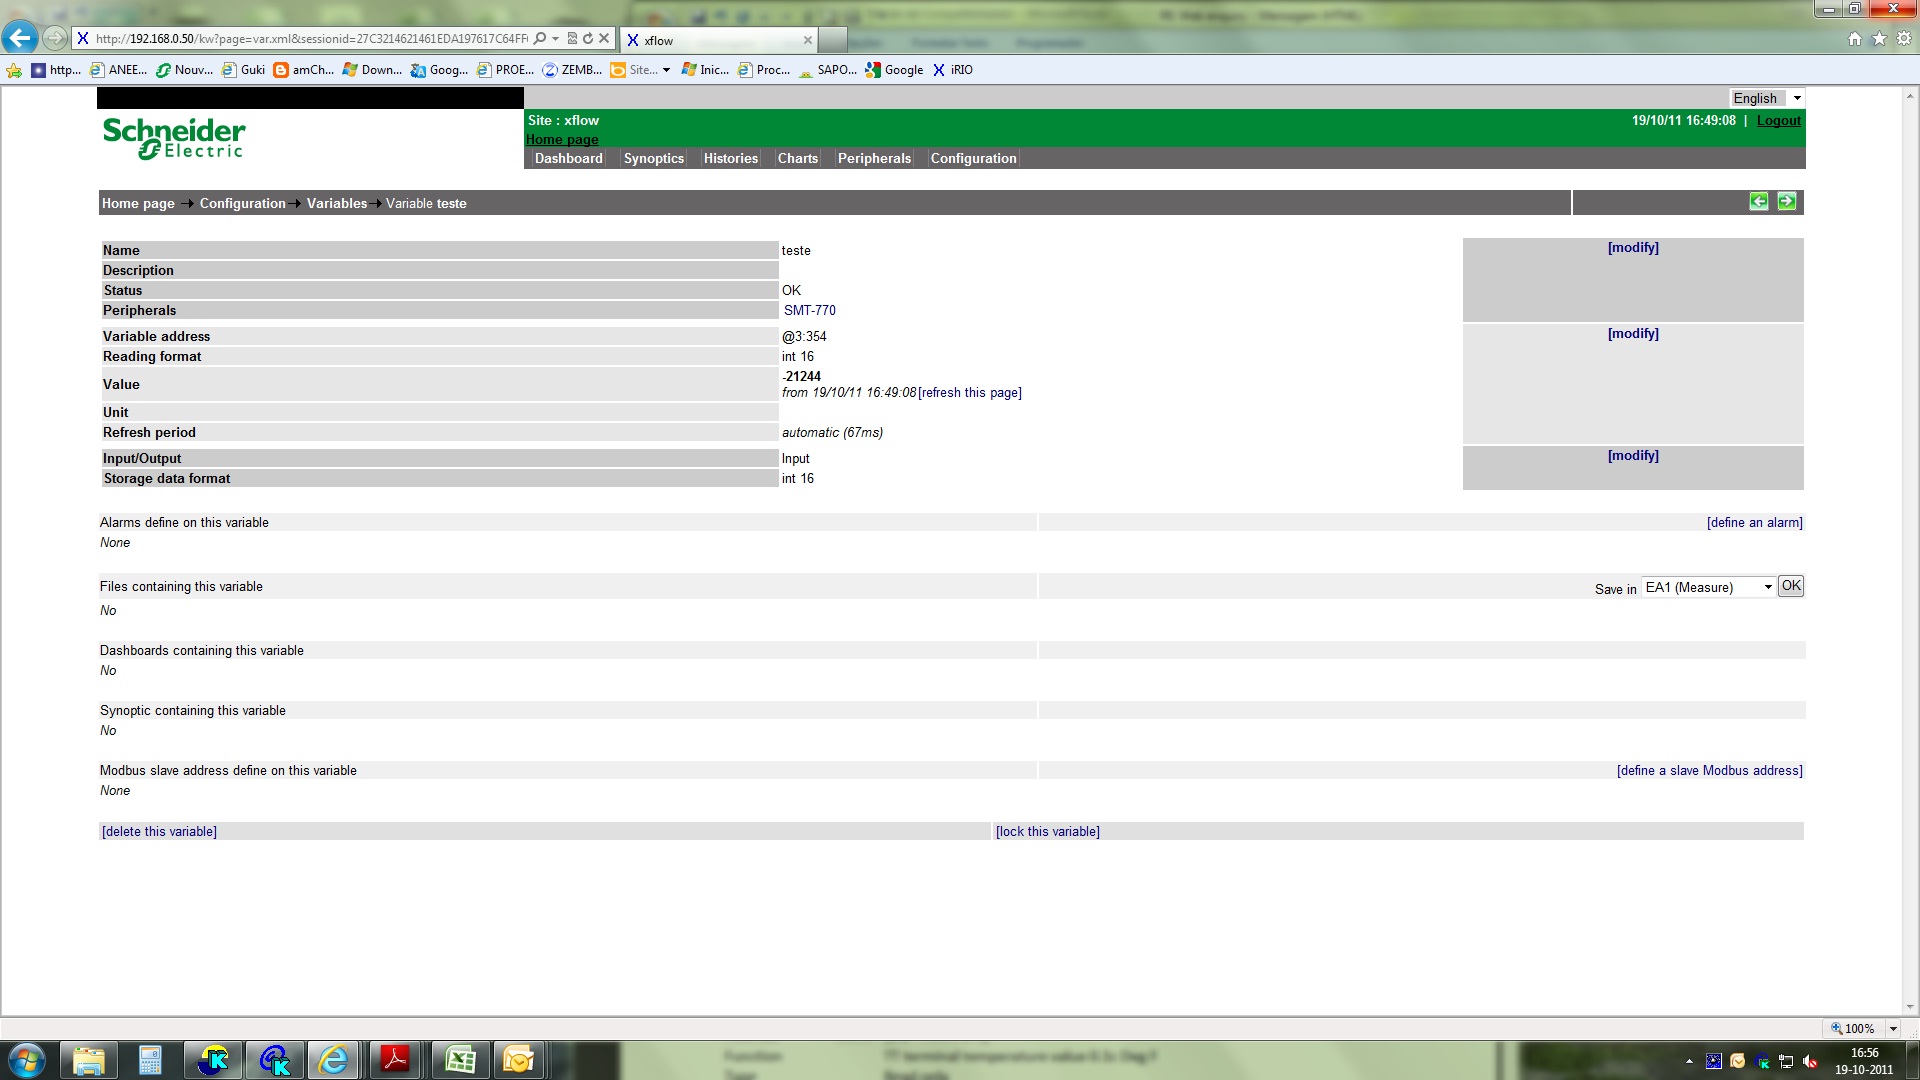Viewport: 1920px width, 1080px height.
Task: Open Excel from the Windows taskbar
Action: 460,1059
